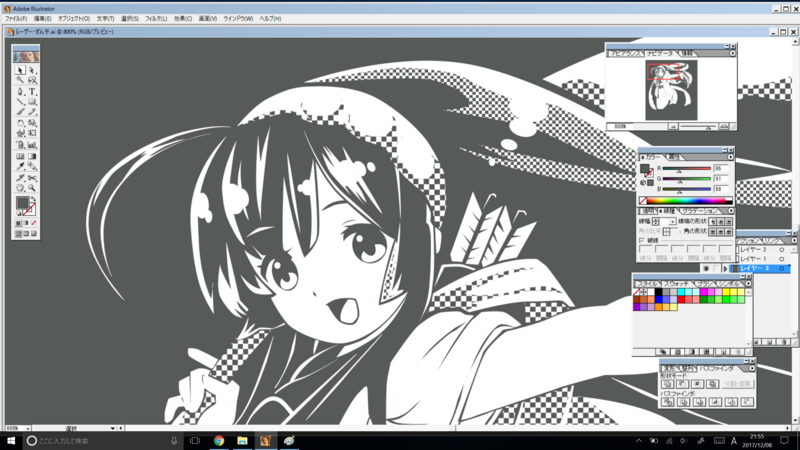Adjust the R red color slider
Image resolution: width=800 pixels, height=450 pixels.
679,171
